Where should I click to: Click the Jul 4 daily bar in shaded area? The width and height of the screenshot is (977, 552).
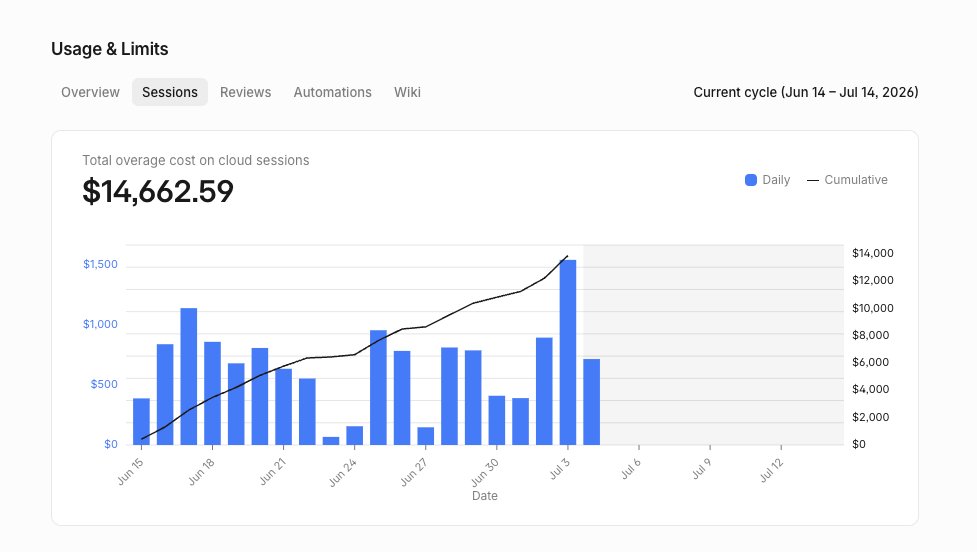click(x=591, y=402)
